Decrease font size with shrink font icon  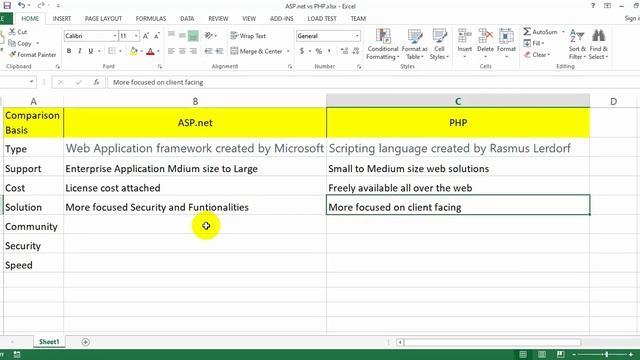pos(156,36)
